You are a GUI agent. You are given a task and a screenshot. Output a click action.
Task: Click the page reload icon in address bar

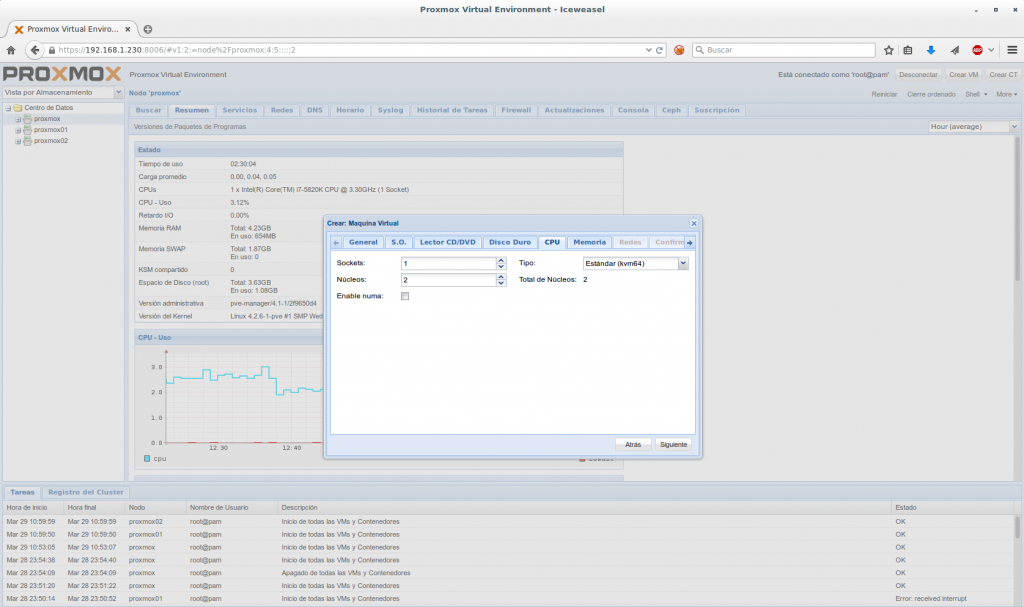[x=660, y=50]
